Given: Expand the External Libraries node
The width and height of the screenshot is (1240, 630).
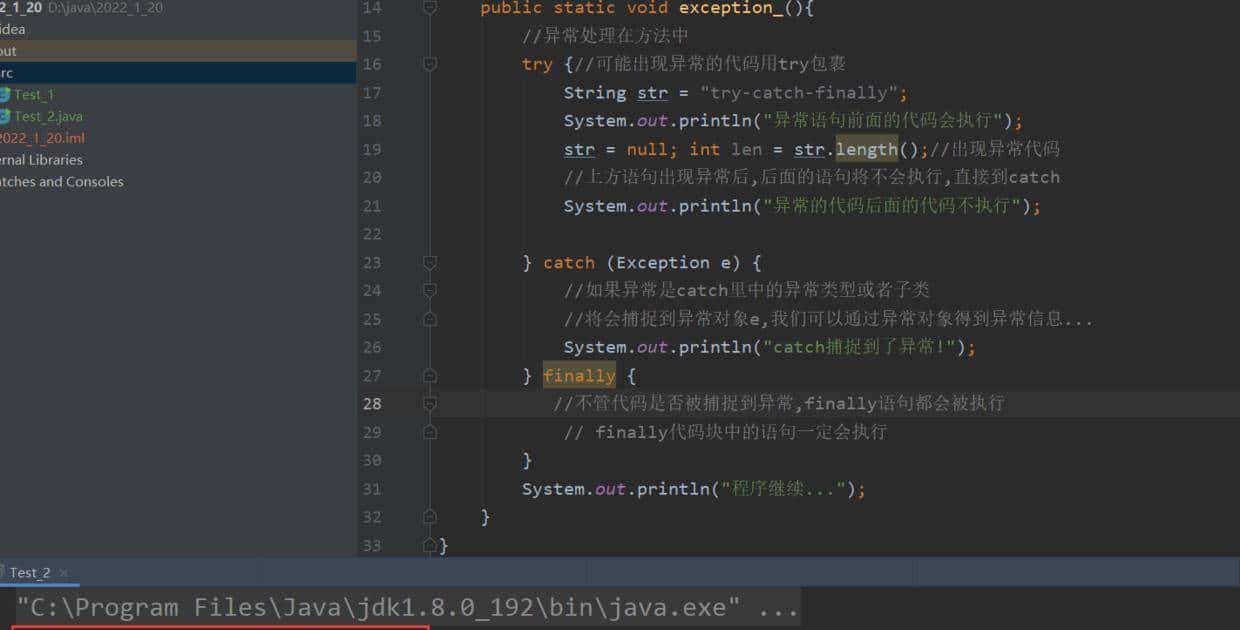Looking at the screenshot, I should (x=40, y=159).
